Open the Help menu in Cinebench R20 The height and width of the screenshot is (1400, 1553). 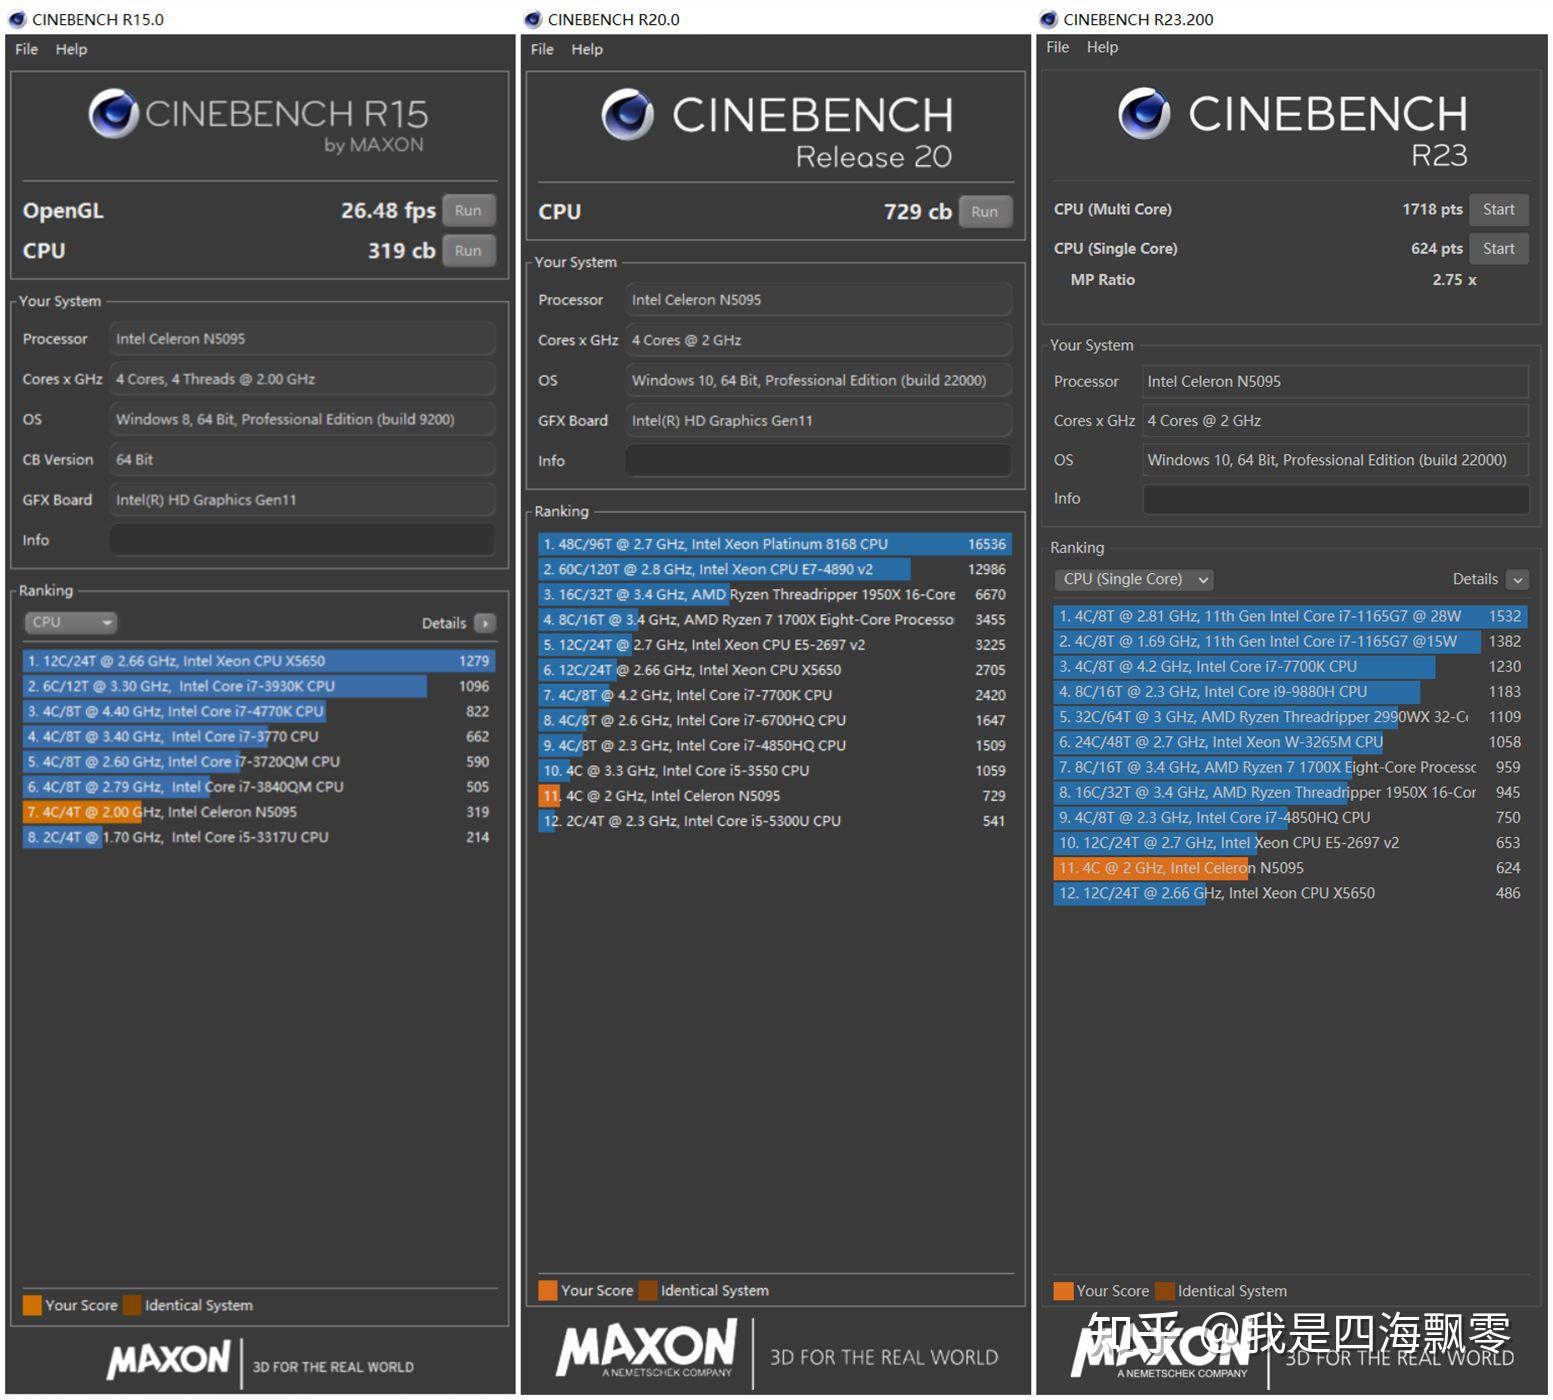(x=587, y=49)
